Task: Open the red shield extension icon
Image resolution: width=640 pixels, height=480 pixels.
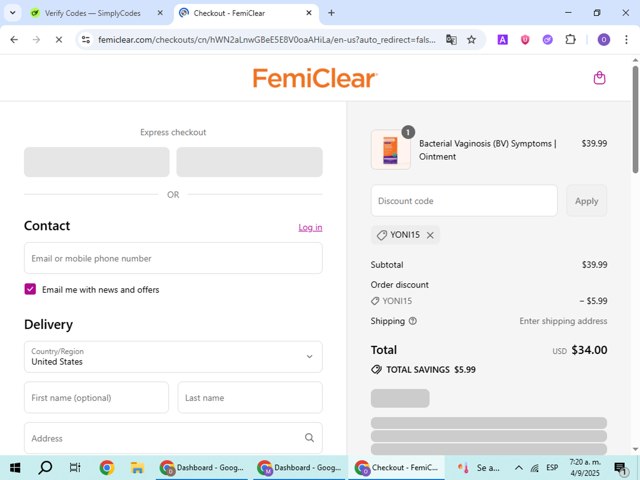Action: click(525, 40)
